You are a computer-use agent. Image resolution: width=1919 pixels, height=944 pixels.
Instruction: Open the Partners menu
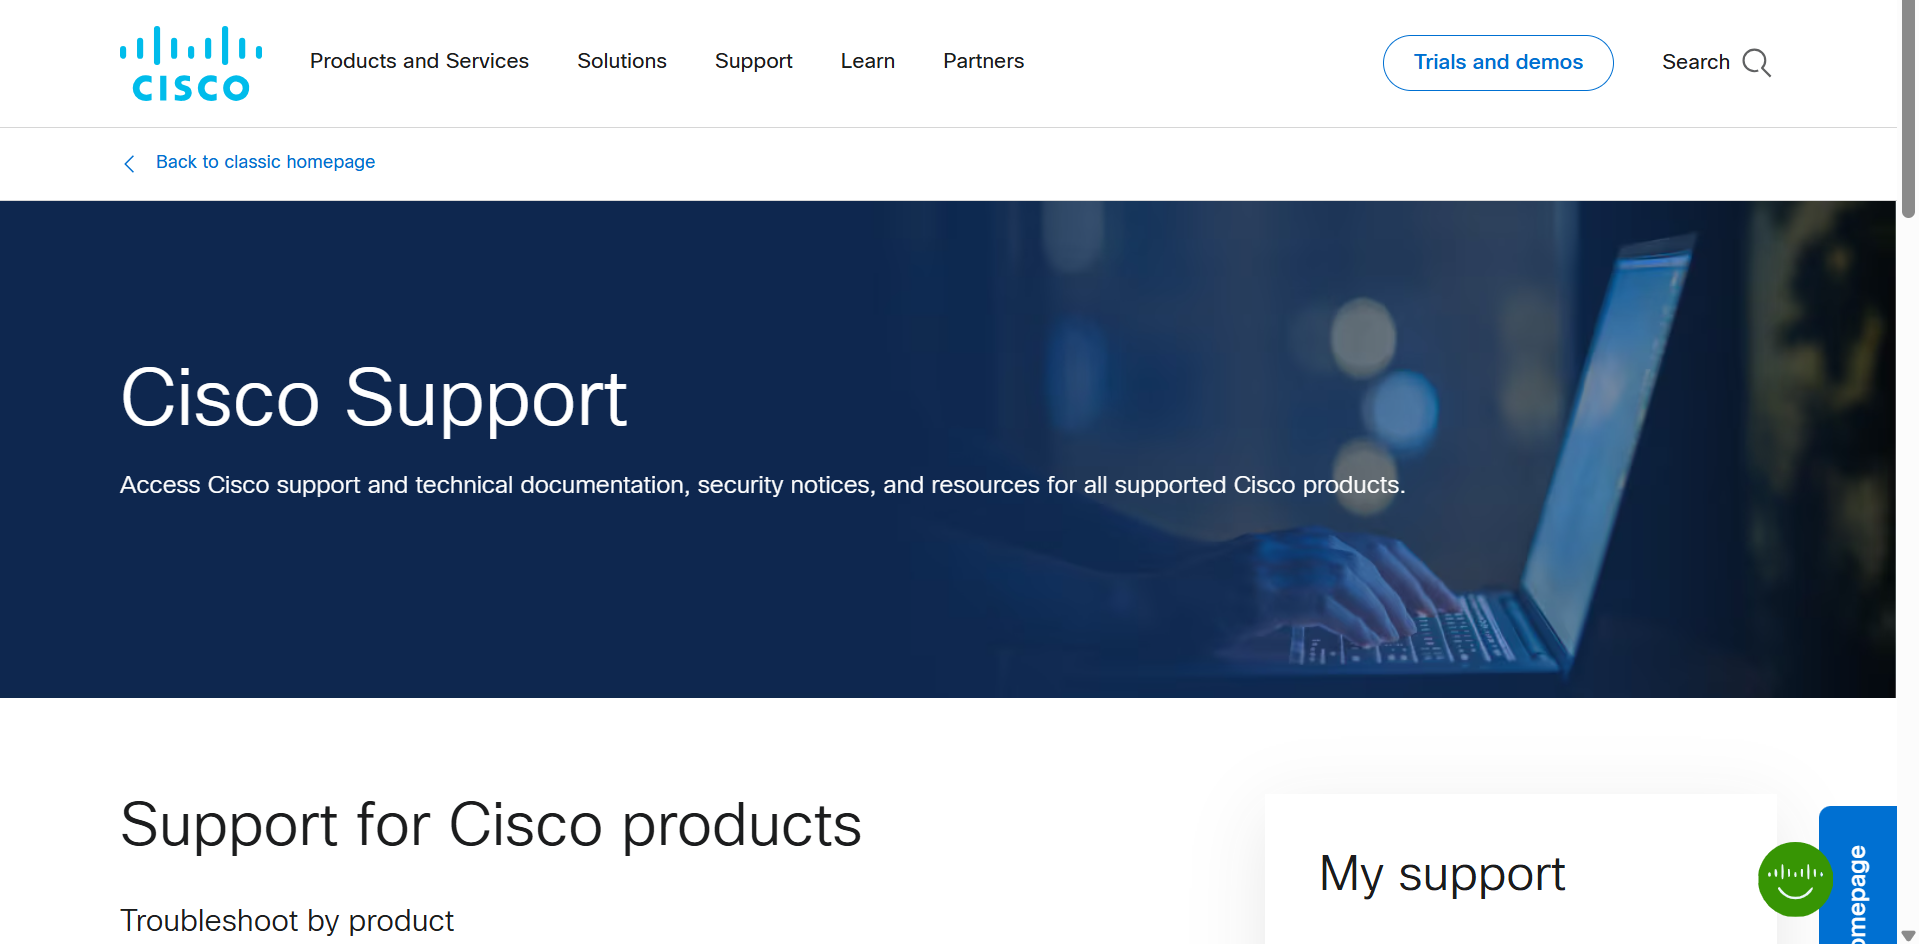(984, 61)
